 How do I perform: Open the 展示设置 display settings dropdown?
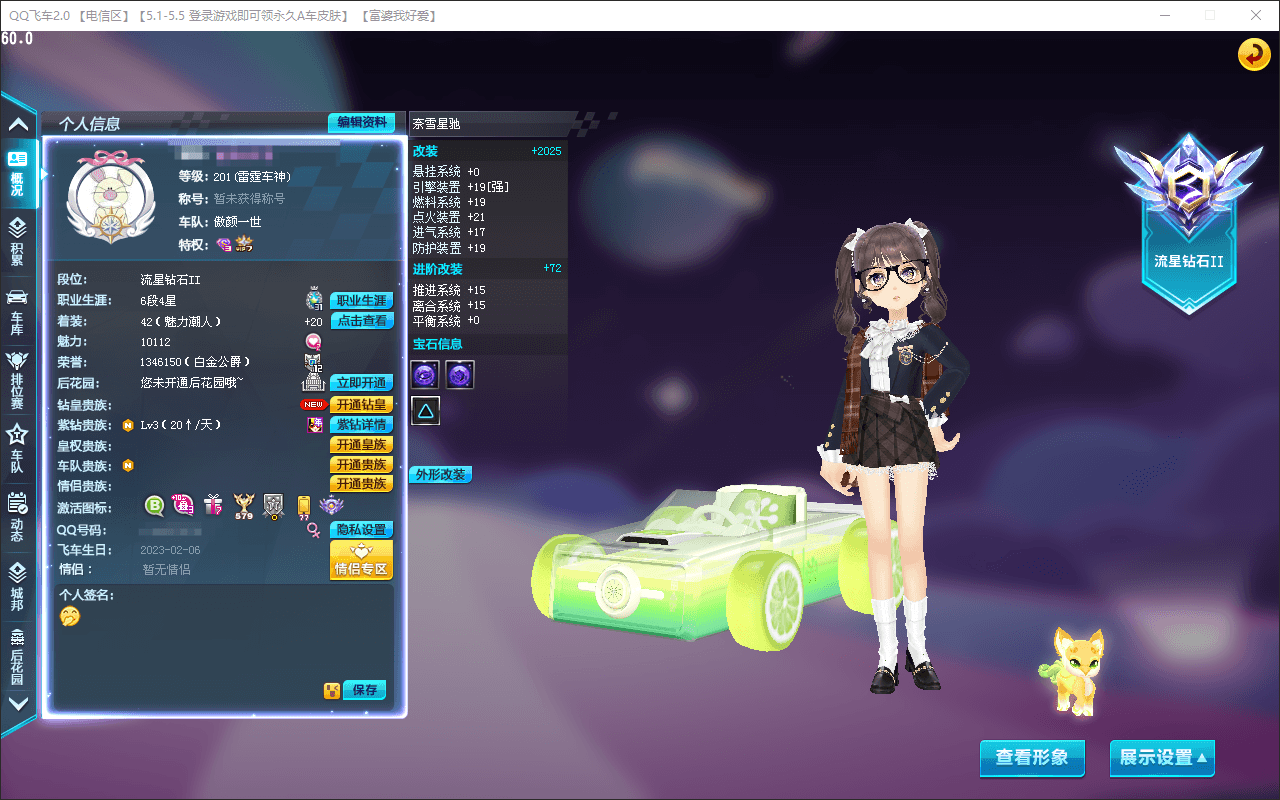[1164, 758]
